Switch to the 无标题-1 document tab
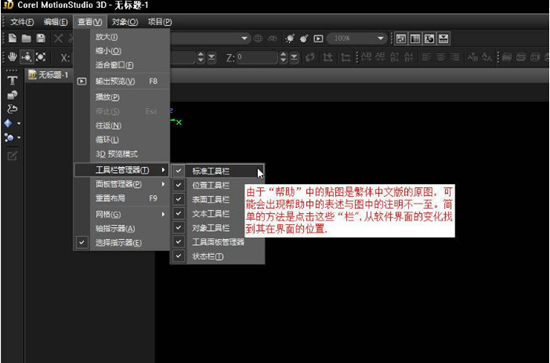550x363 pixels. point(48,75)
